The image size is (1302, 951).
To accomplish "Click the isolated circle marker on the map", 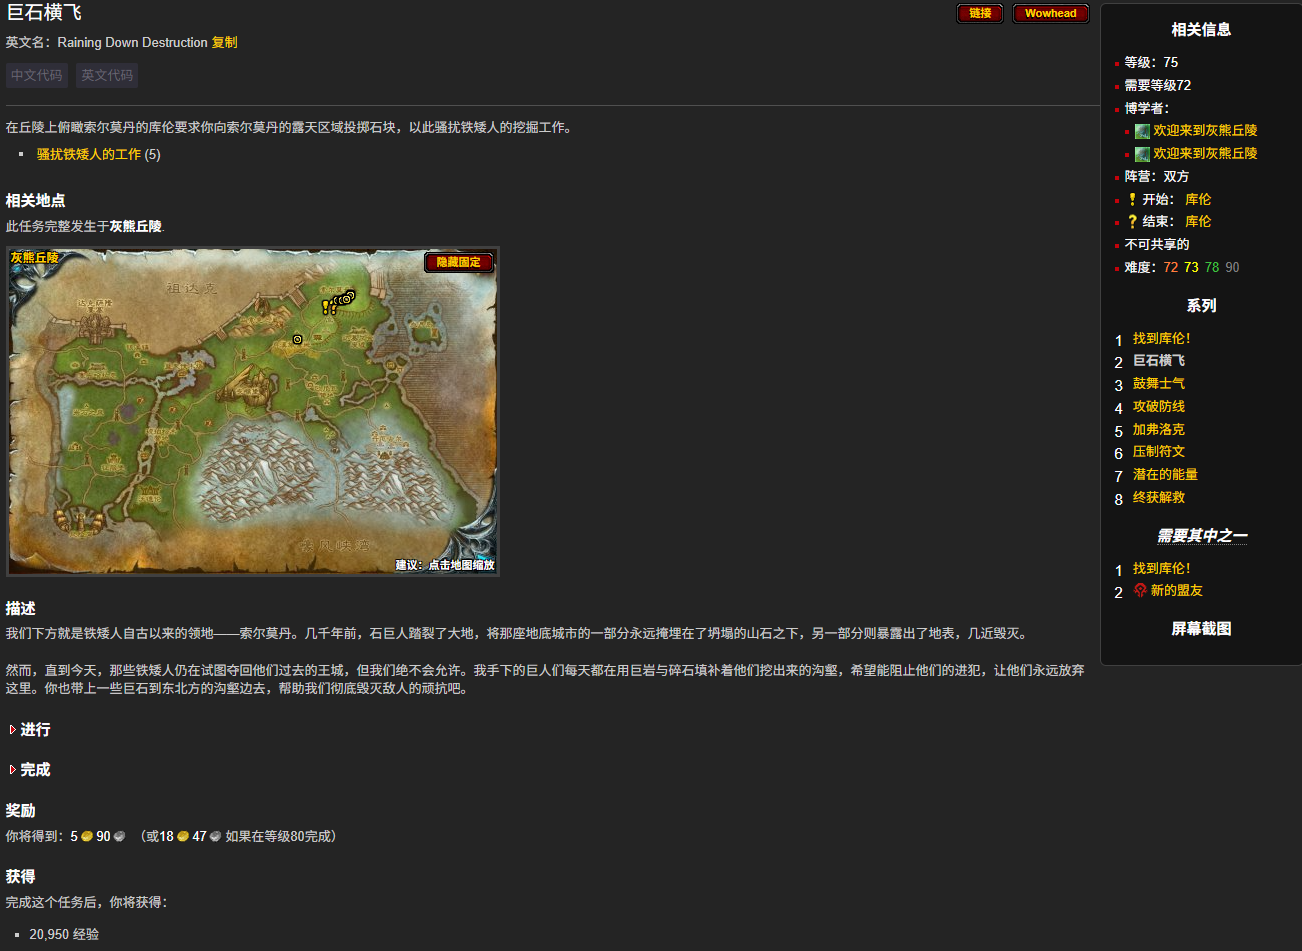I will pyautogui.click(x=297, y=340).
